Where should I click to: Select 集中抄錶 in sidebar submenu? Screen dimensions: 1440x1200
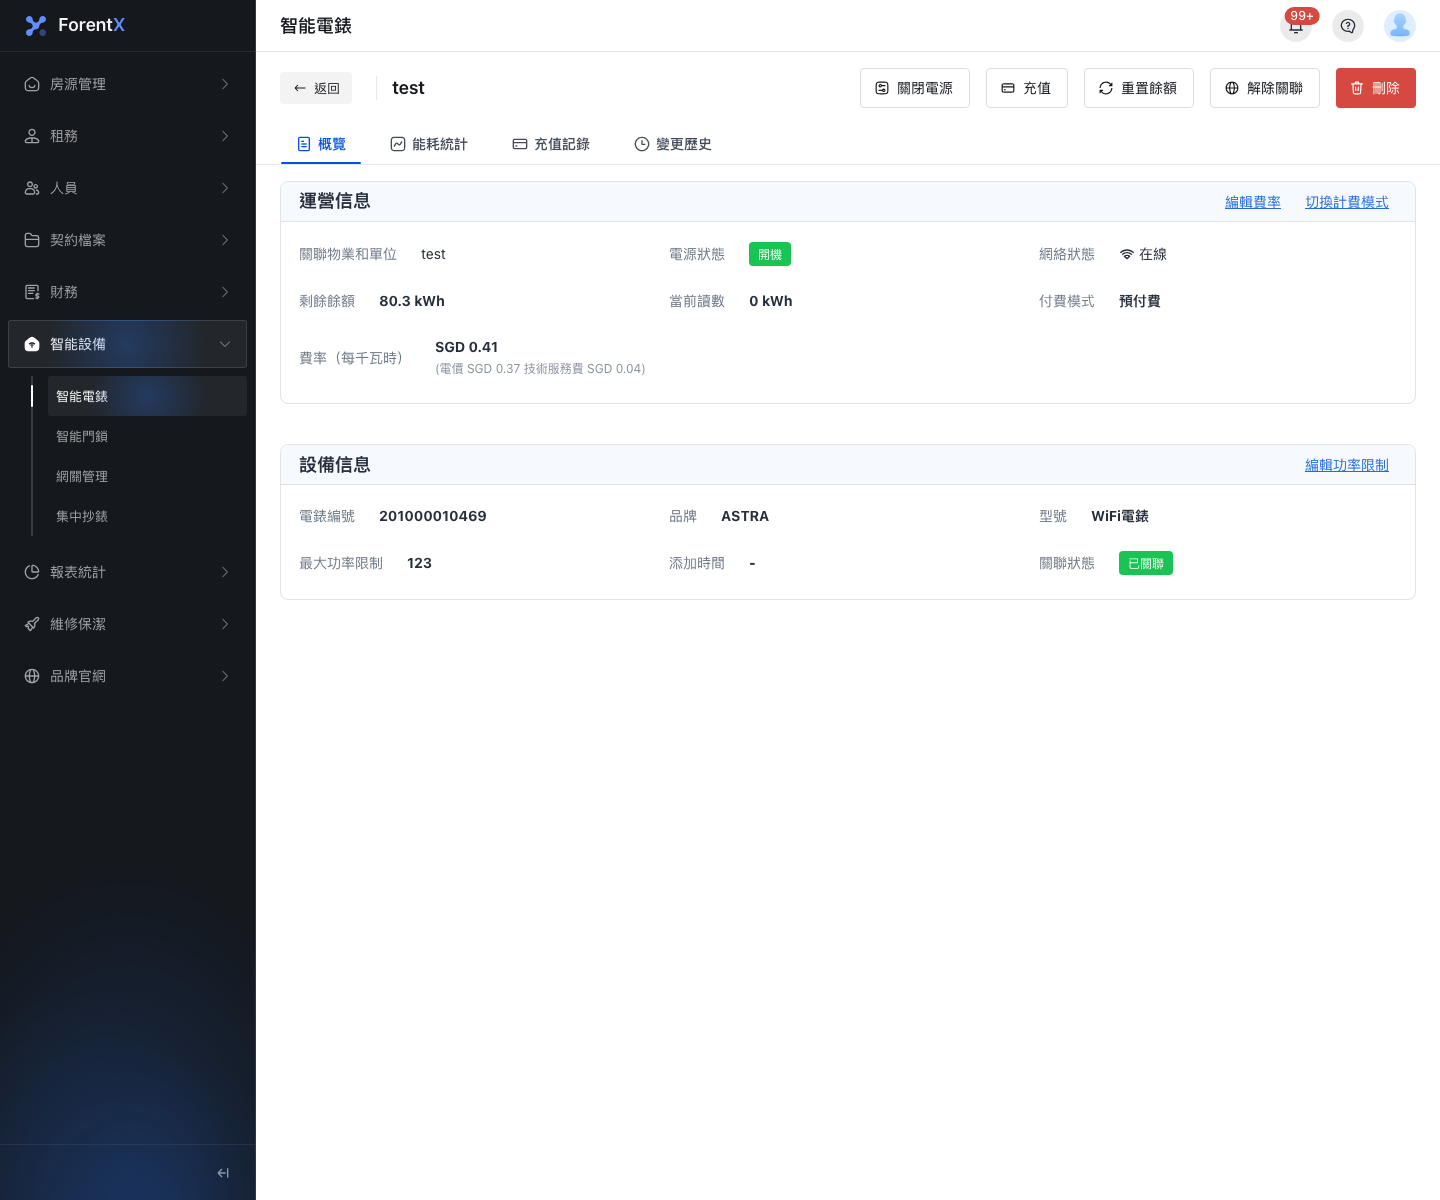pyautogui.click(x=147, y=516)
